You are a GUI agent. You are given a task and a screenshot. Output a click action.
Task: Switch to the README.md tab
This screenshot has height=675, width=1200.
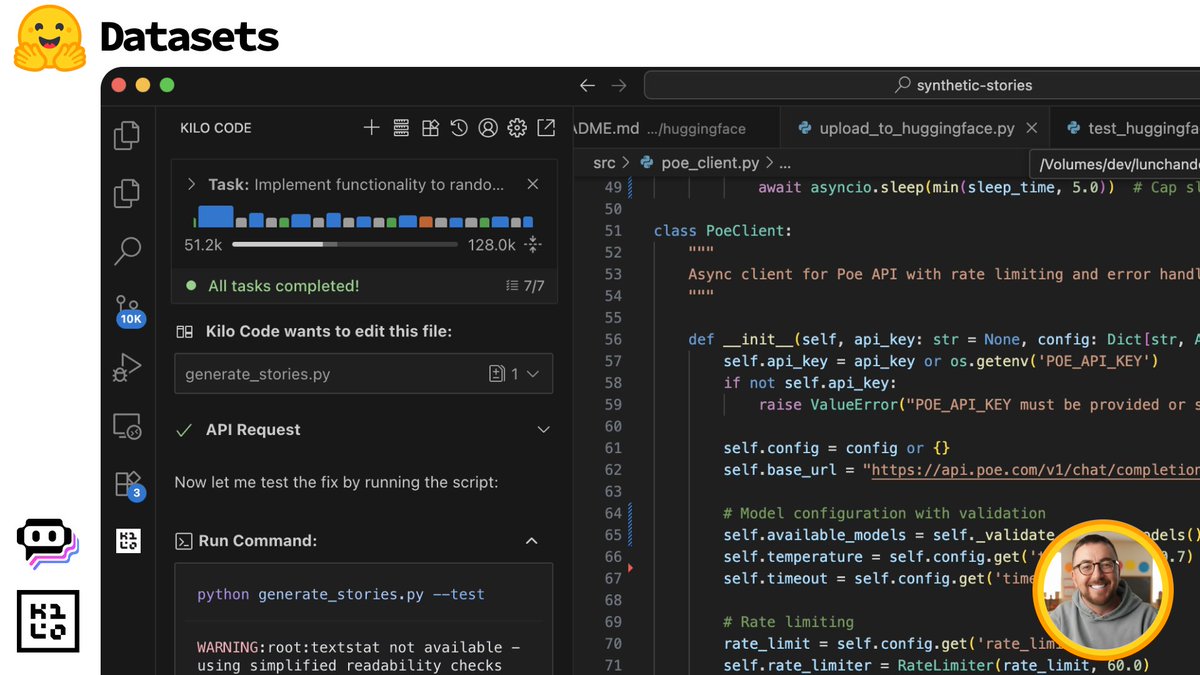tap(659, 128)
